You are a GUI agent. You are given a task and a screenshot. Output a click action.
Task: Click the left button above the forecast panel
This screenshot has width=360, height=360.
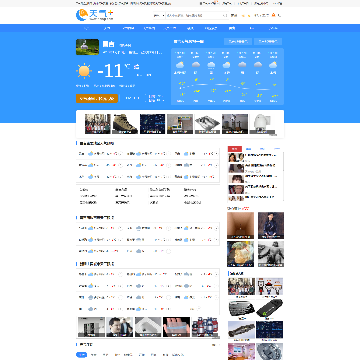(x=238, y=42)
